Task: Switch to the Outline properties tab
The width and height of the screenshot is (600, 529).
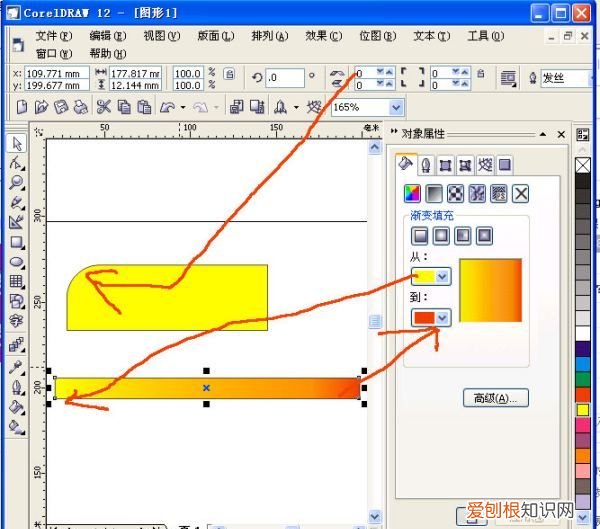Action: [426, 165]
